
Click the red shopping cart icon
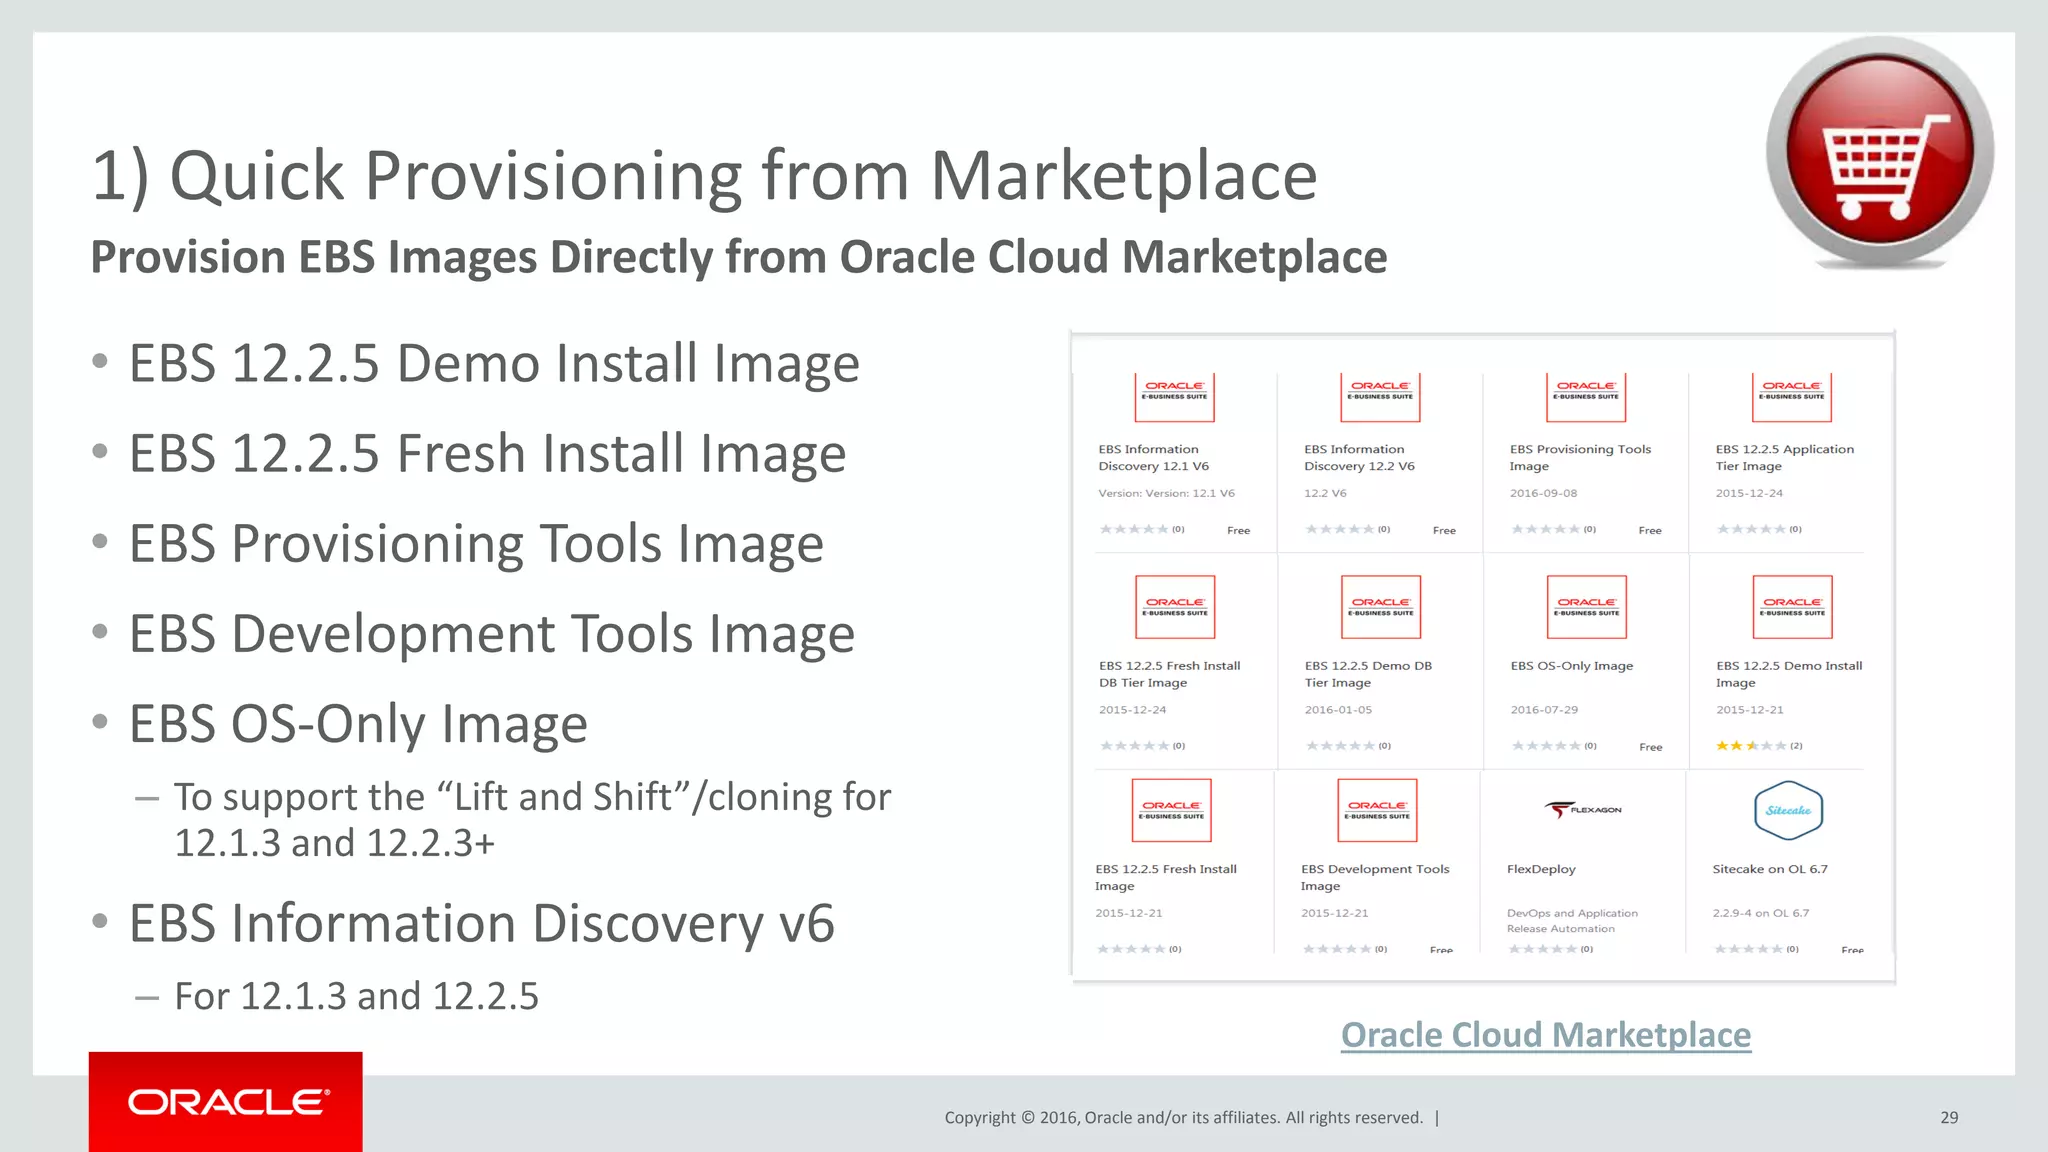coord(1880,152)
